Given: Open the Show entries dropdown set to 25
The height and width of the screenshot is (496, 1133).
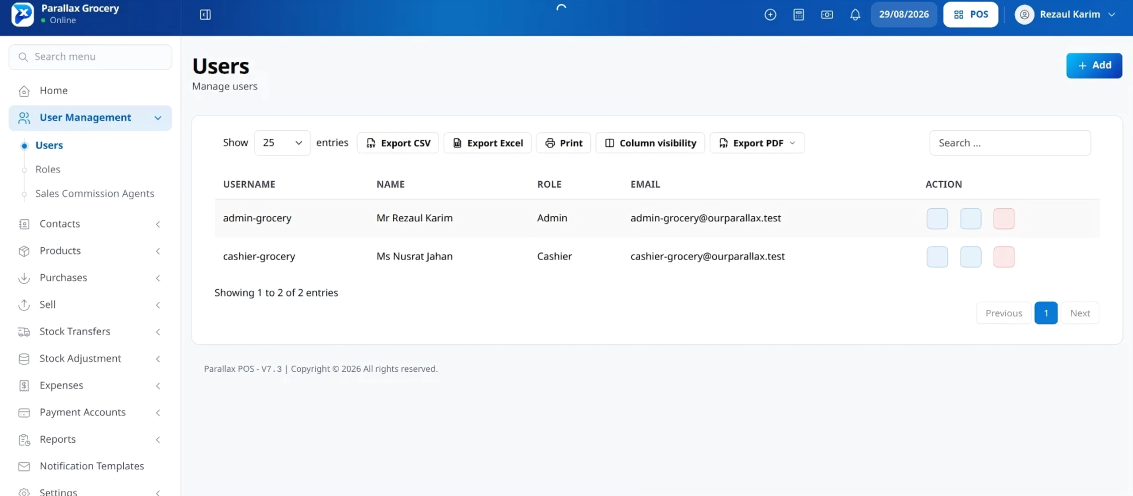Looking at the screenshot, I should (283, 143).
